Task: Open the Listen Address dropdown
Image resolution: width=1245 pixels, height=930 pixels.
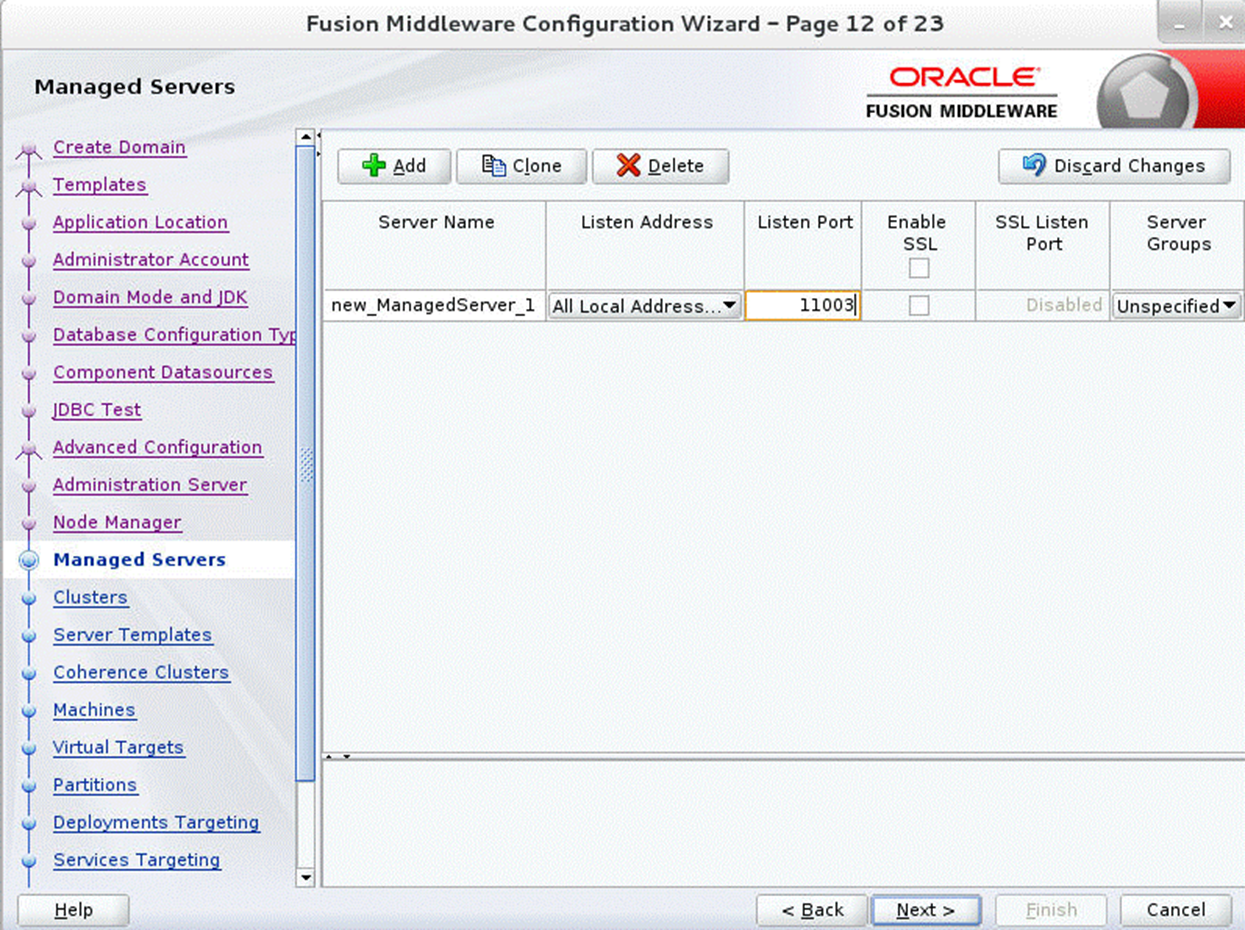Action: point(645,306)
